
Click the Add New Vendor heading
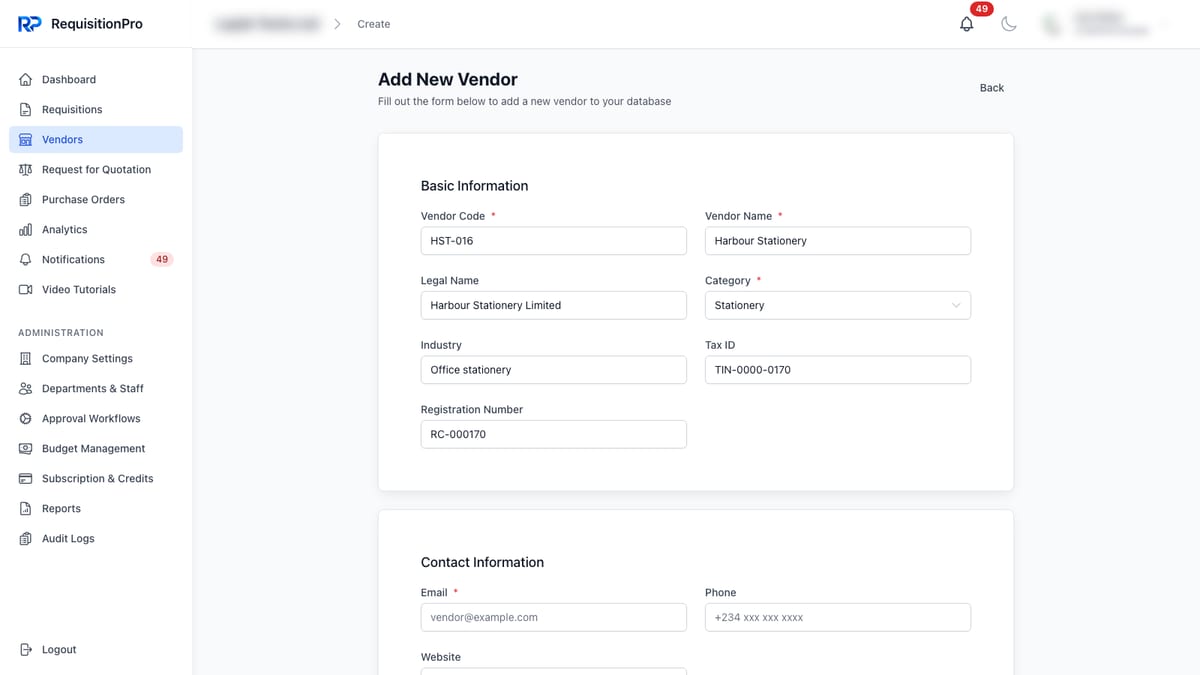(448, 80)
